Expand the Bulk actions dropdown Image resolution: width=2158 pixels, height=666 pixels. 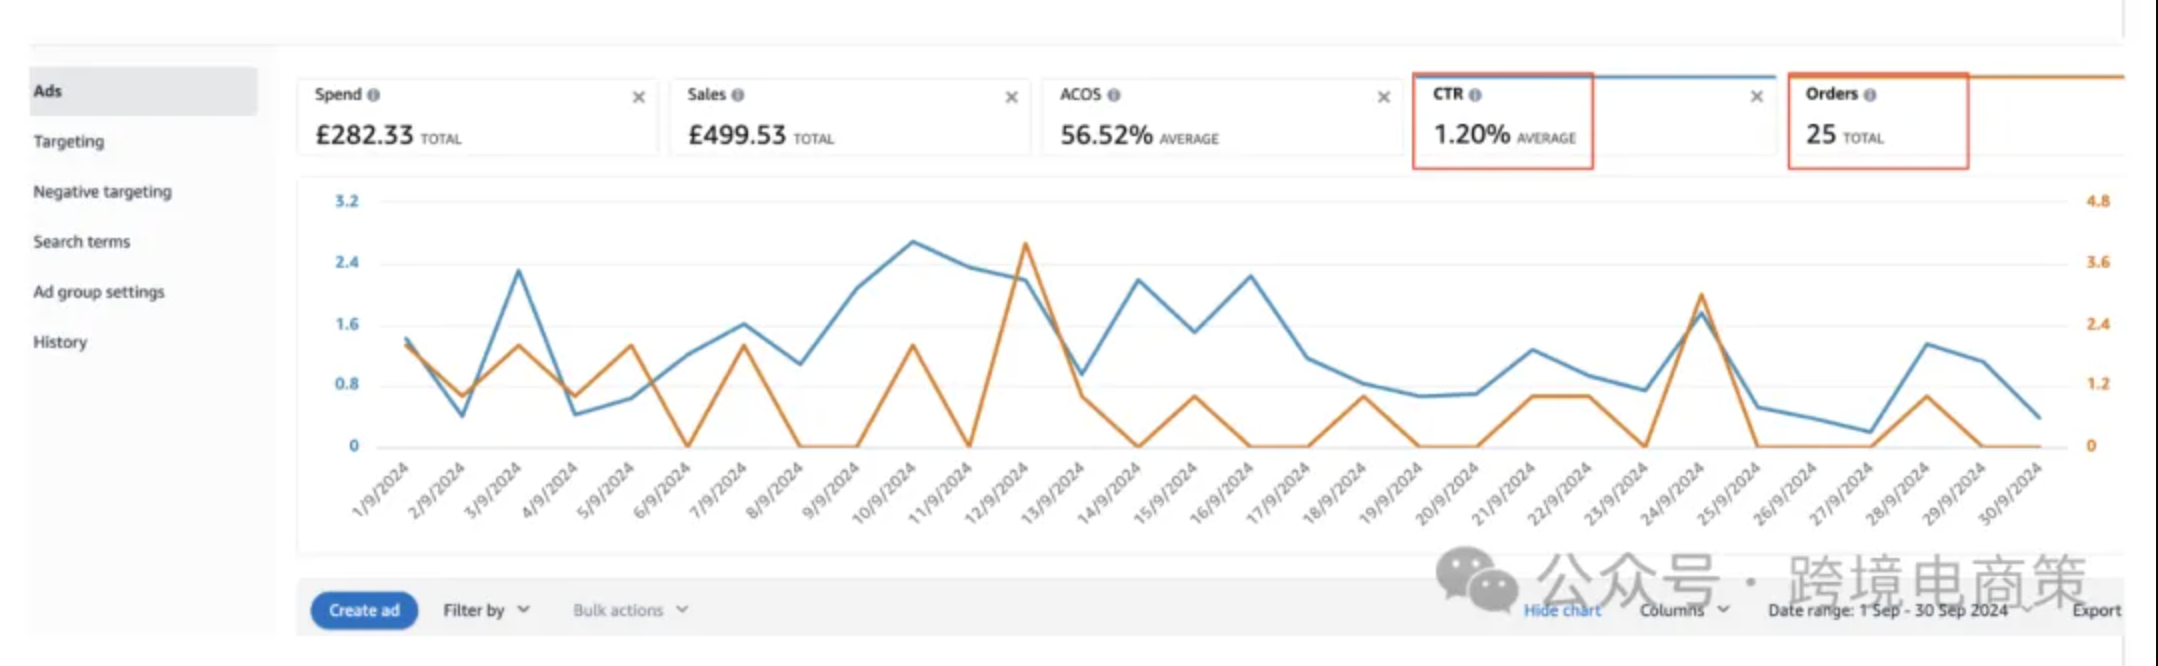click(x=631, y=610)
